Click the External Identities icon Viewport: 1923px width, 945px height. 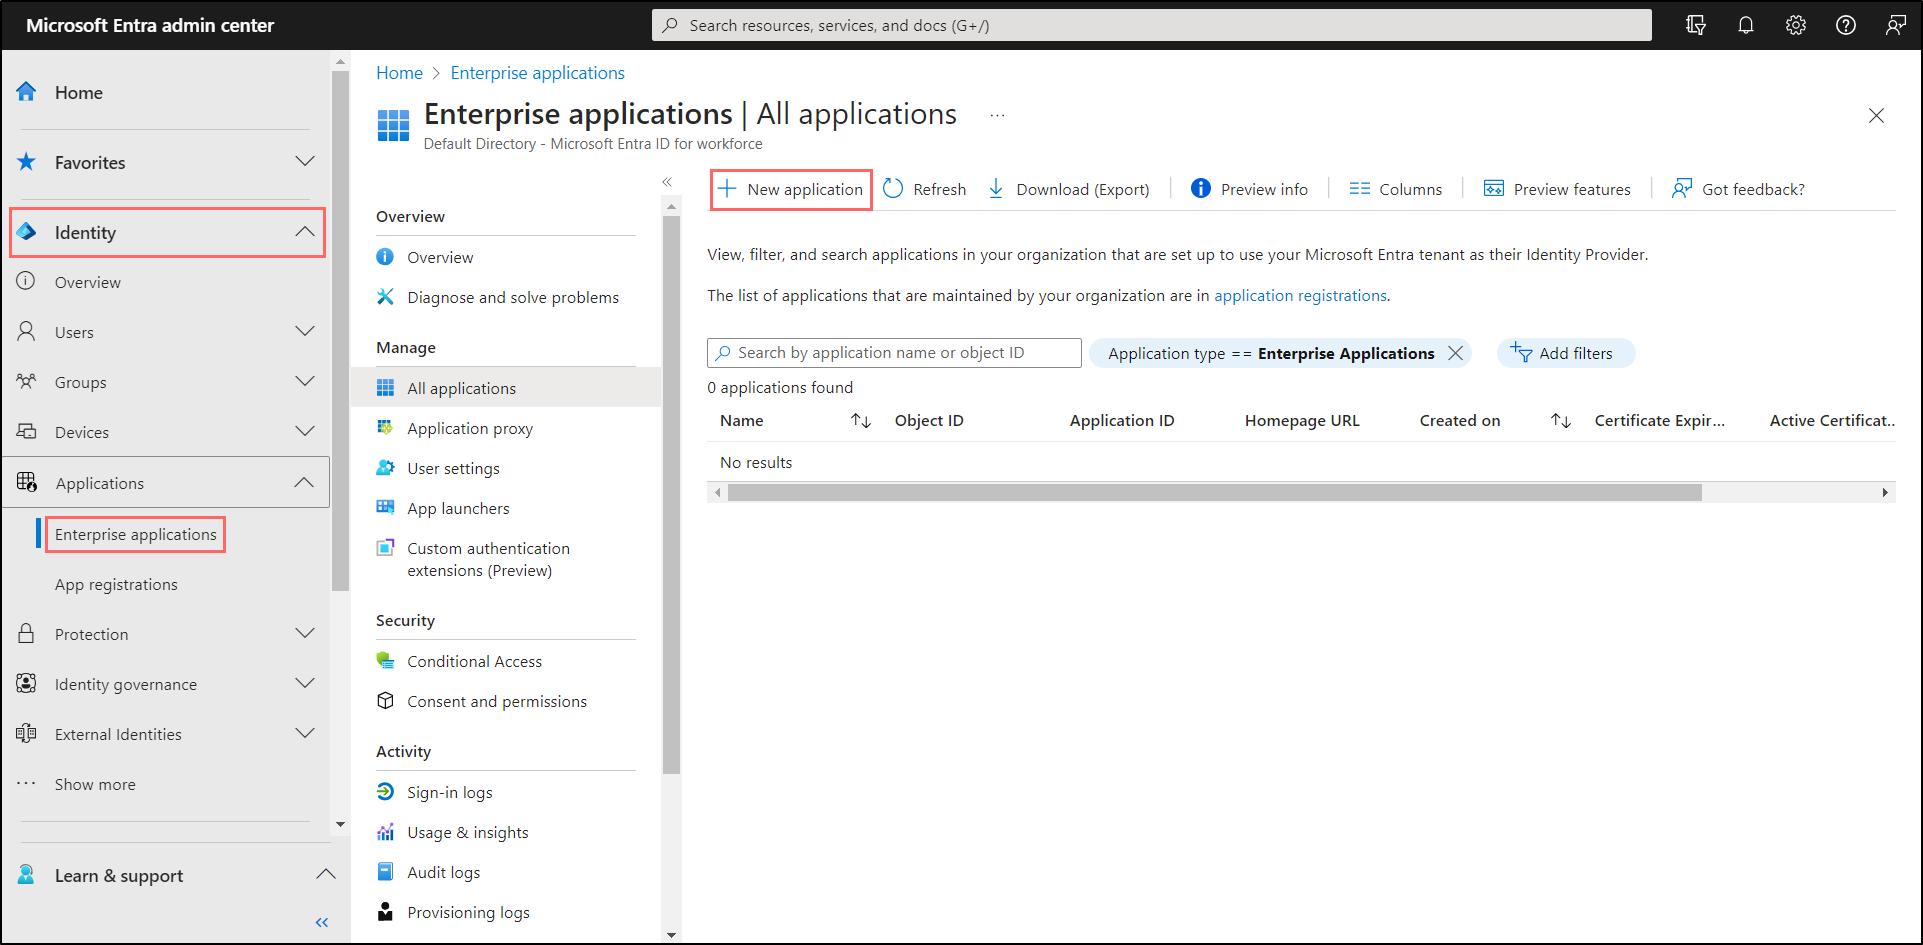[x=27, y=734]
